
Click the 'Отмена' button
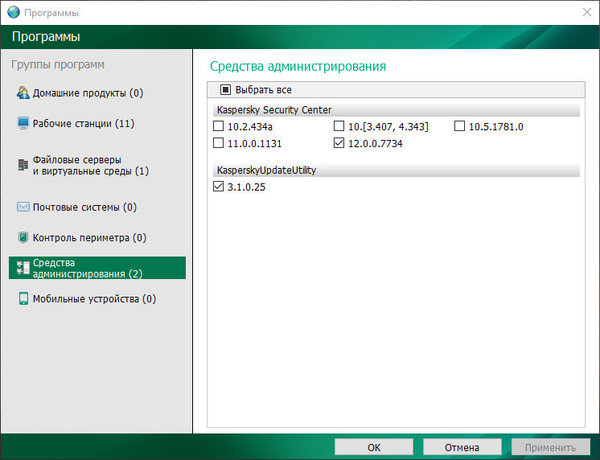462,447
